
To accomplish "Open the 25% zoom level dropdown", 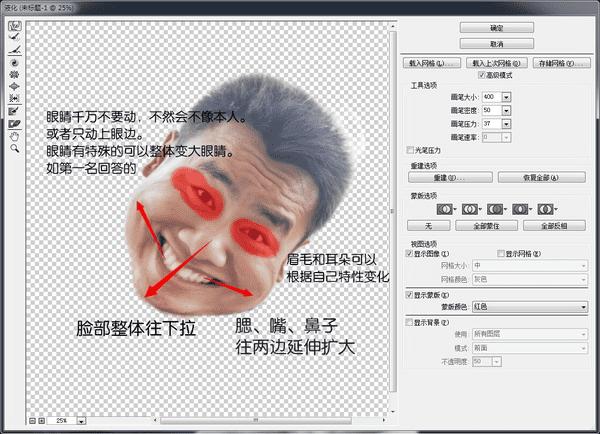I will pos(82,421).
